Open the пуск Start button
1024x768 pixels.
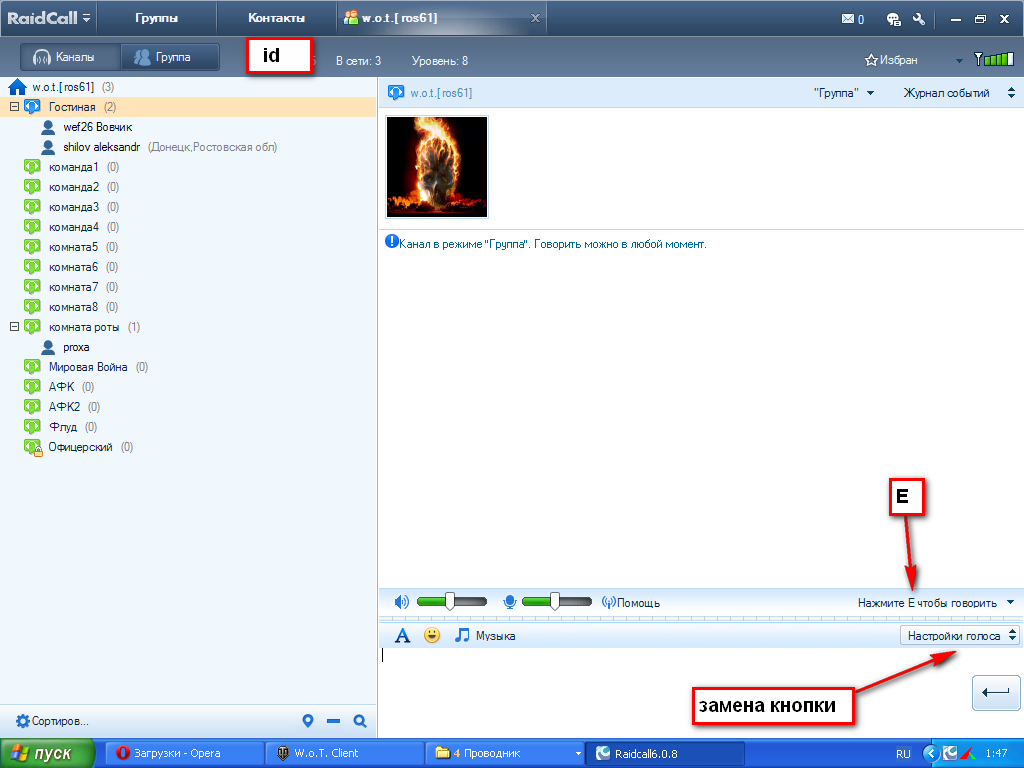(x=47, y=754)
